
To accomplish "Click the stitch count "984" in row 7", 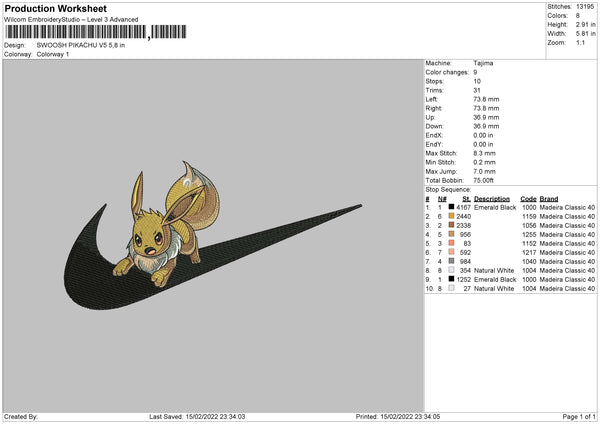I will pyautogui.click(x=465, y=261).
